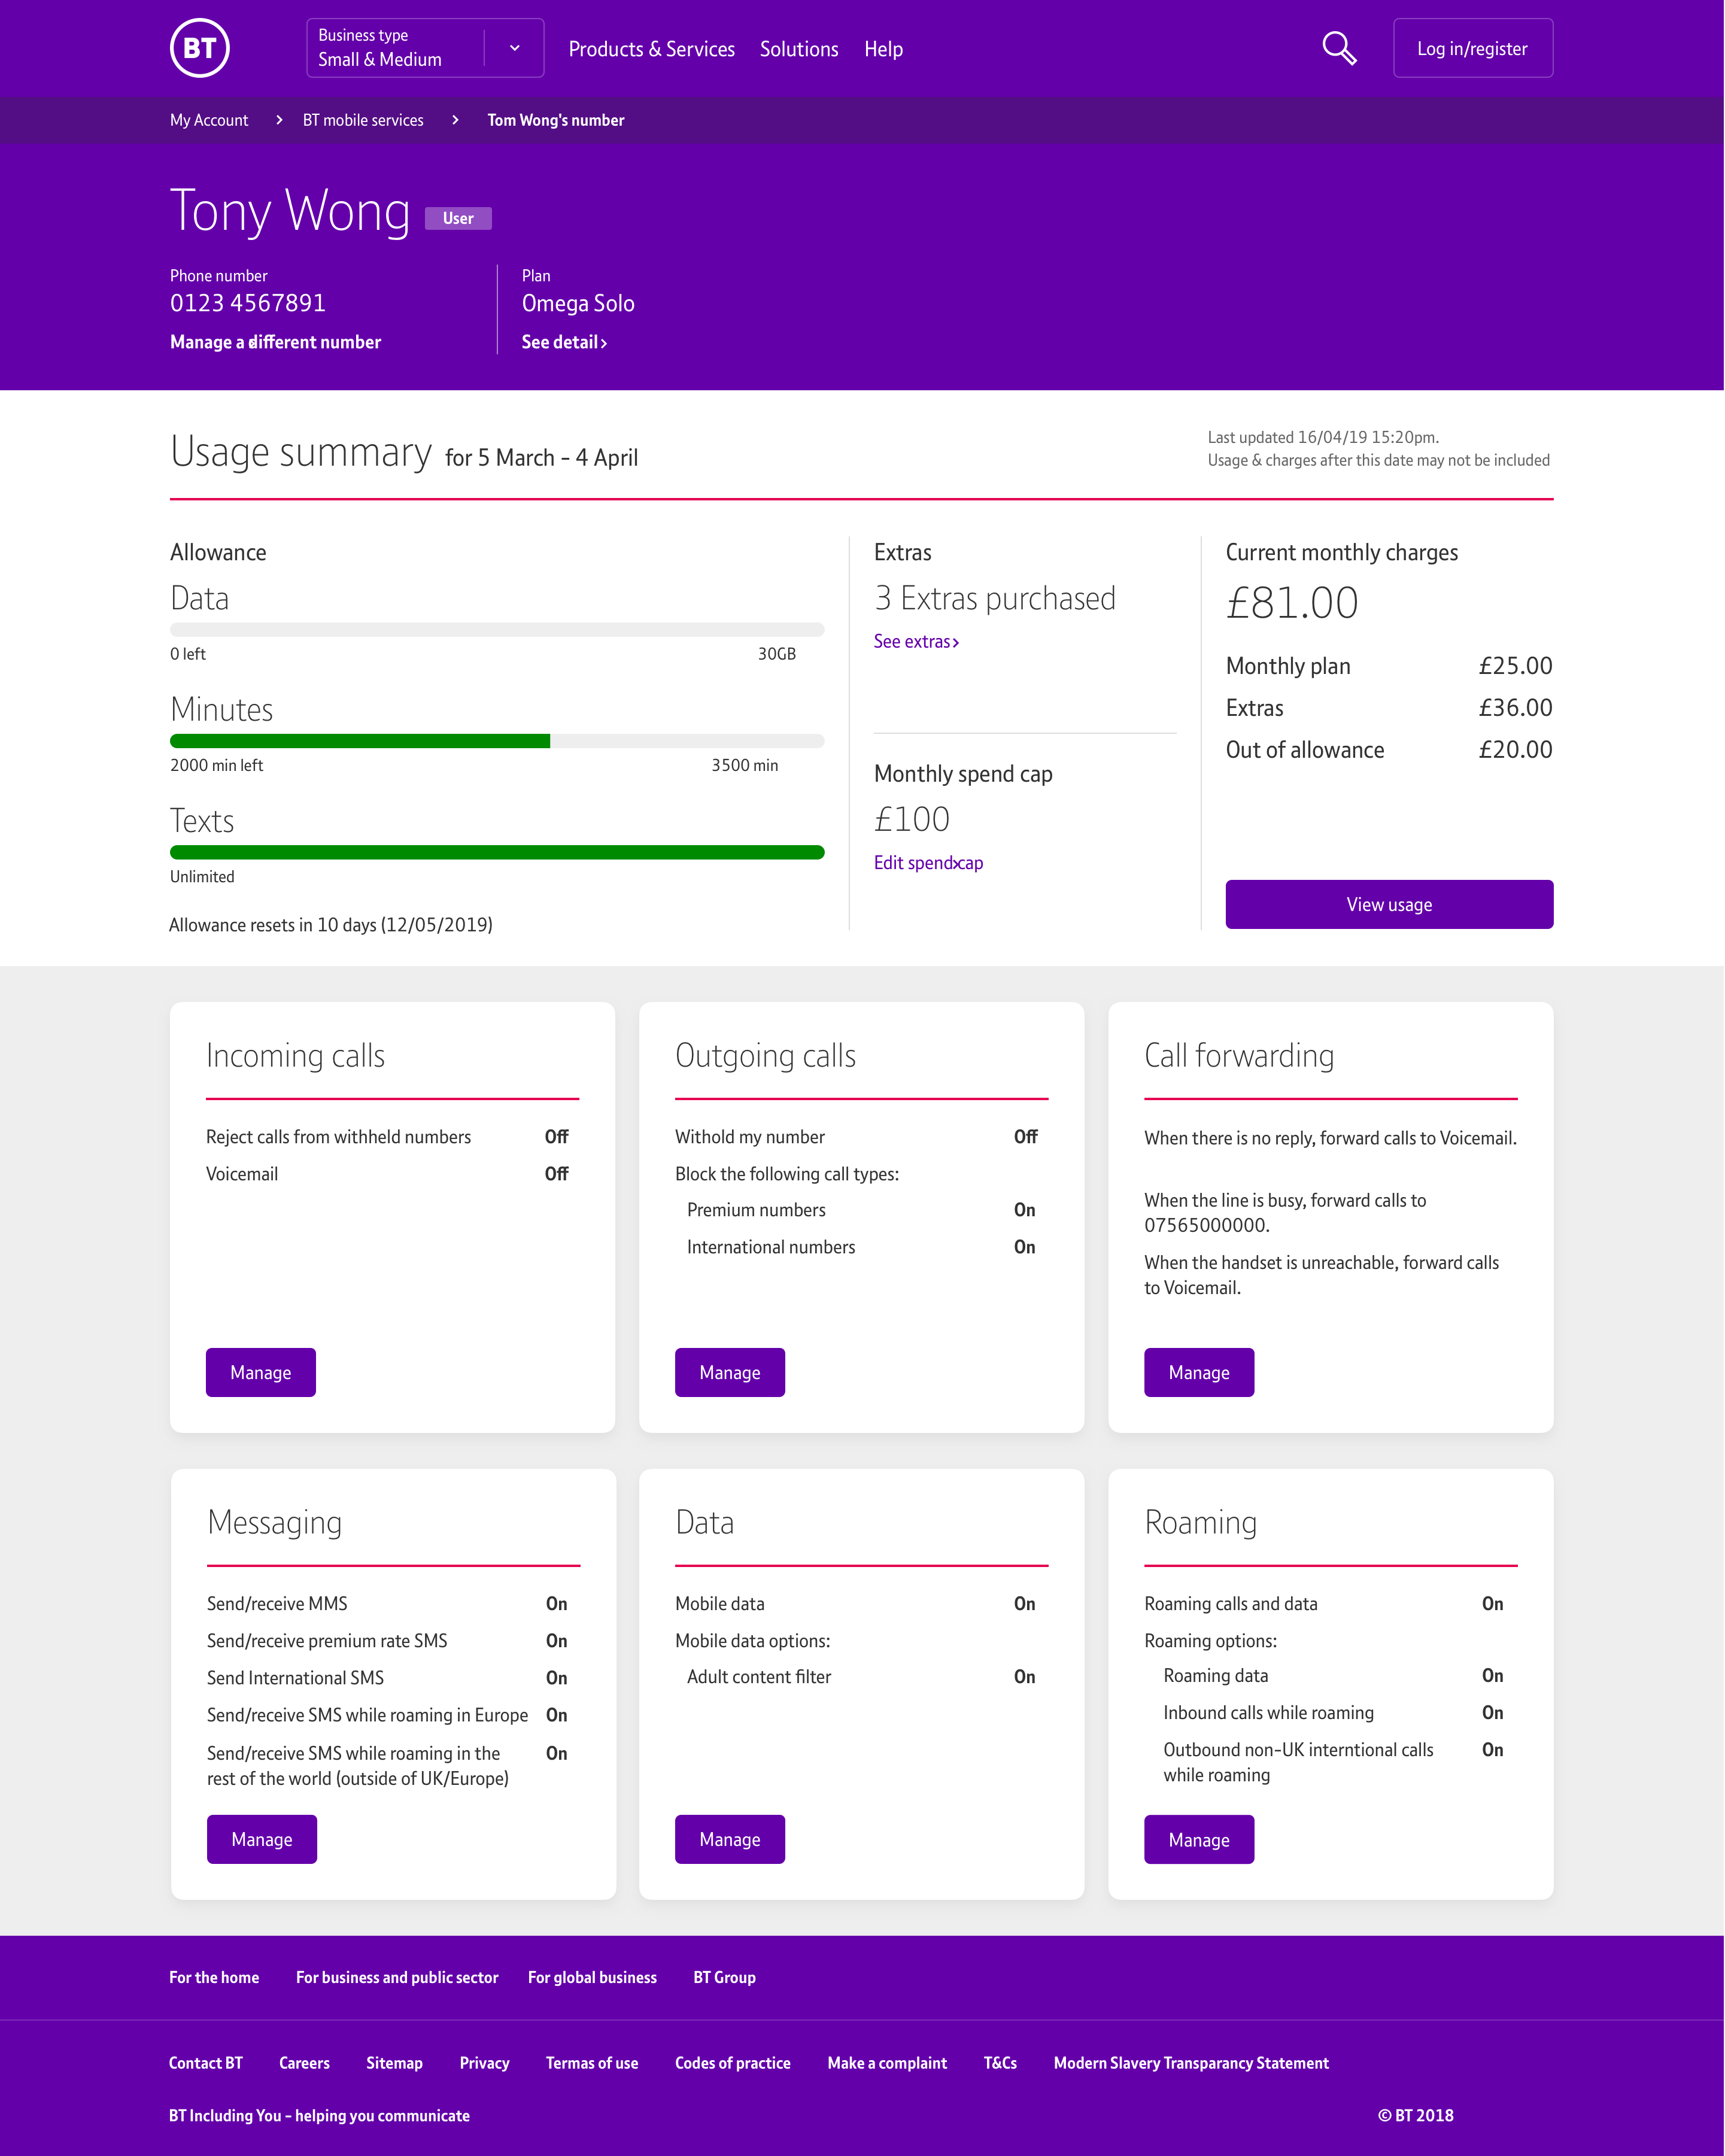Viewport: 1725px width, 2156px height.
Task: Open search with the magnifier icon
Action: [1339, 48]
